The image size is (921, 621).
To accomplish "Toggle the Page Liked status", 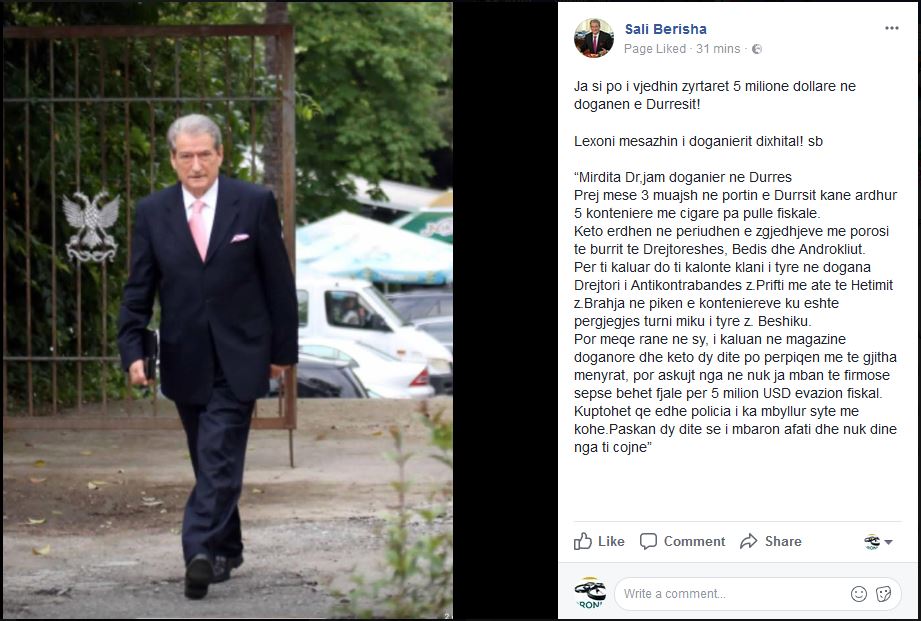I will click(x=654, y=49).
